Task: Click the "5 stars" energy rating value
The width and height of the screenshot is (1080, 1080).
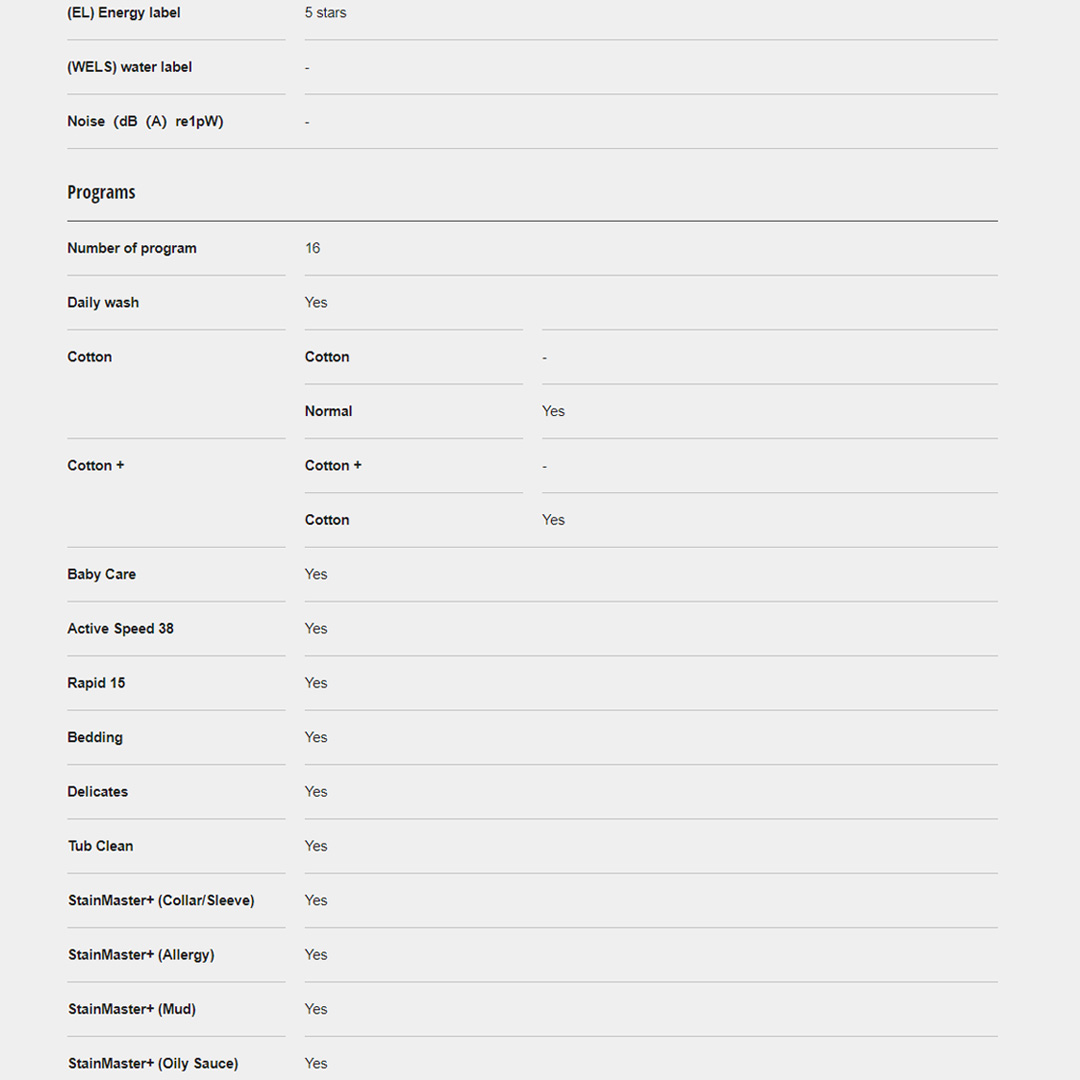Action: [326, 13]
